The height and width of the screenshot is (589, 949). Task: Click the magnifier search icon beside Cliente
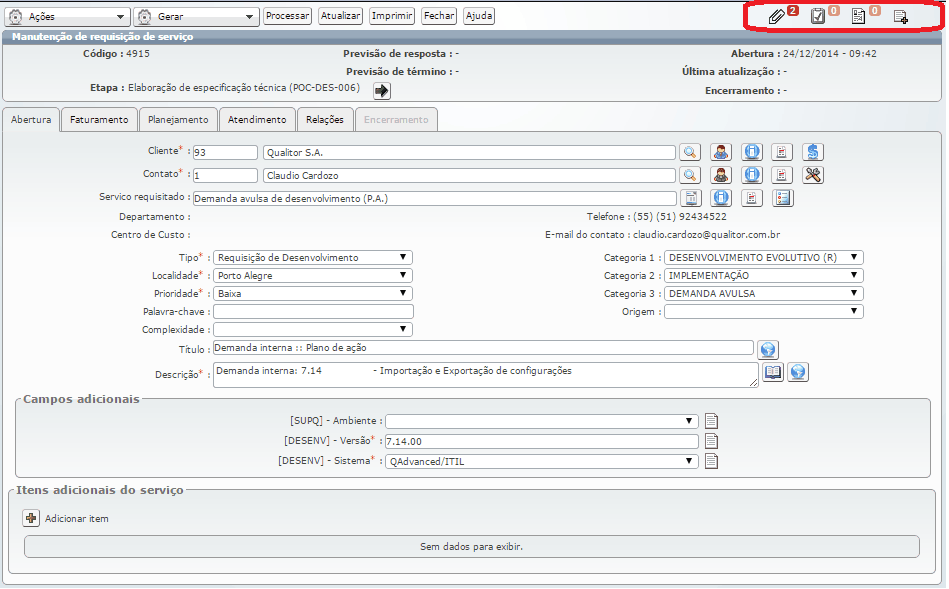[690, 152]
